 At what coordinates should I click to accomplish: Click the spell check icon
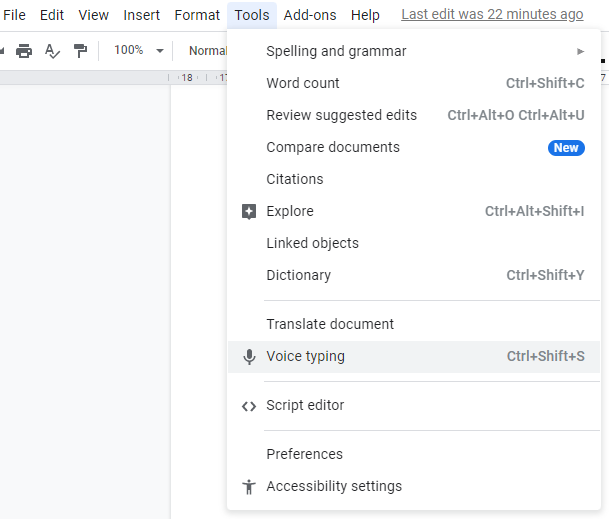(x=52, y=51)
